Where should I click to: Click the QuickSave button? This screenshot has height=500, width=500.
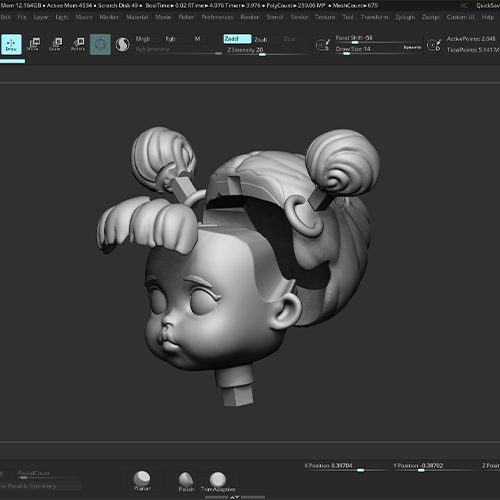(488, 5)
